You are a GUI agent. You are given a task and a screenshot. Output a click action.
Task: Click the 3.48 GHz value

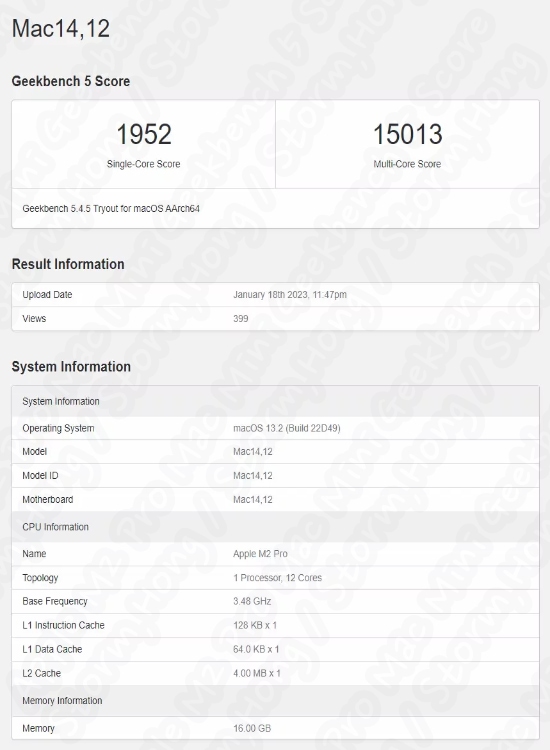pyautogui.click(x=252, y=601)
